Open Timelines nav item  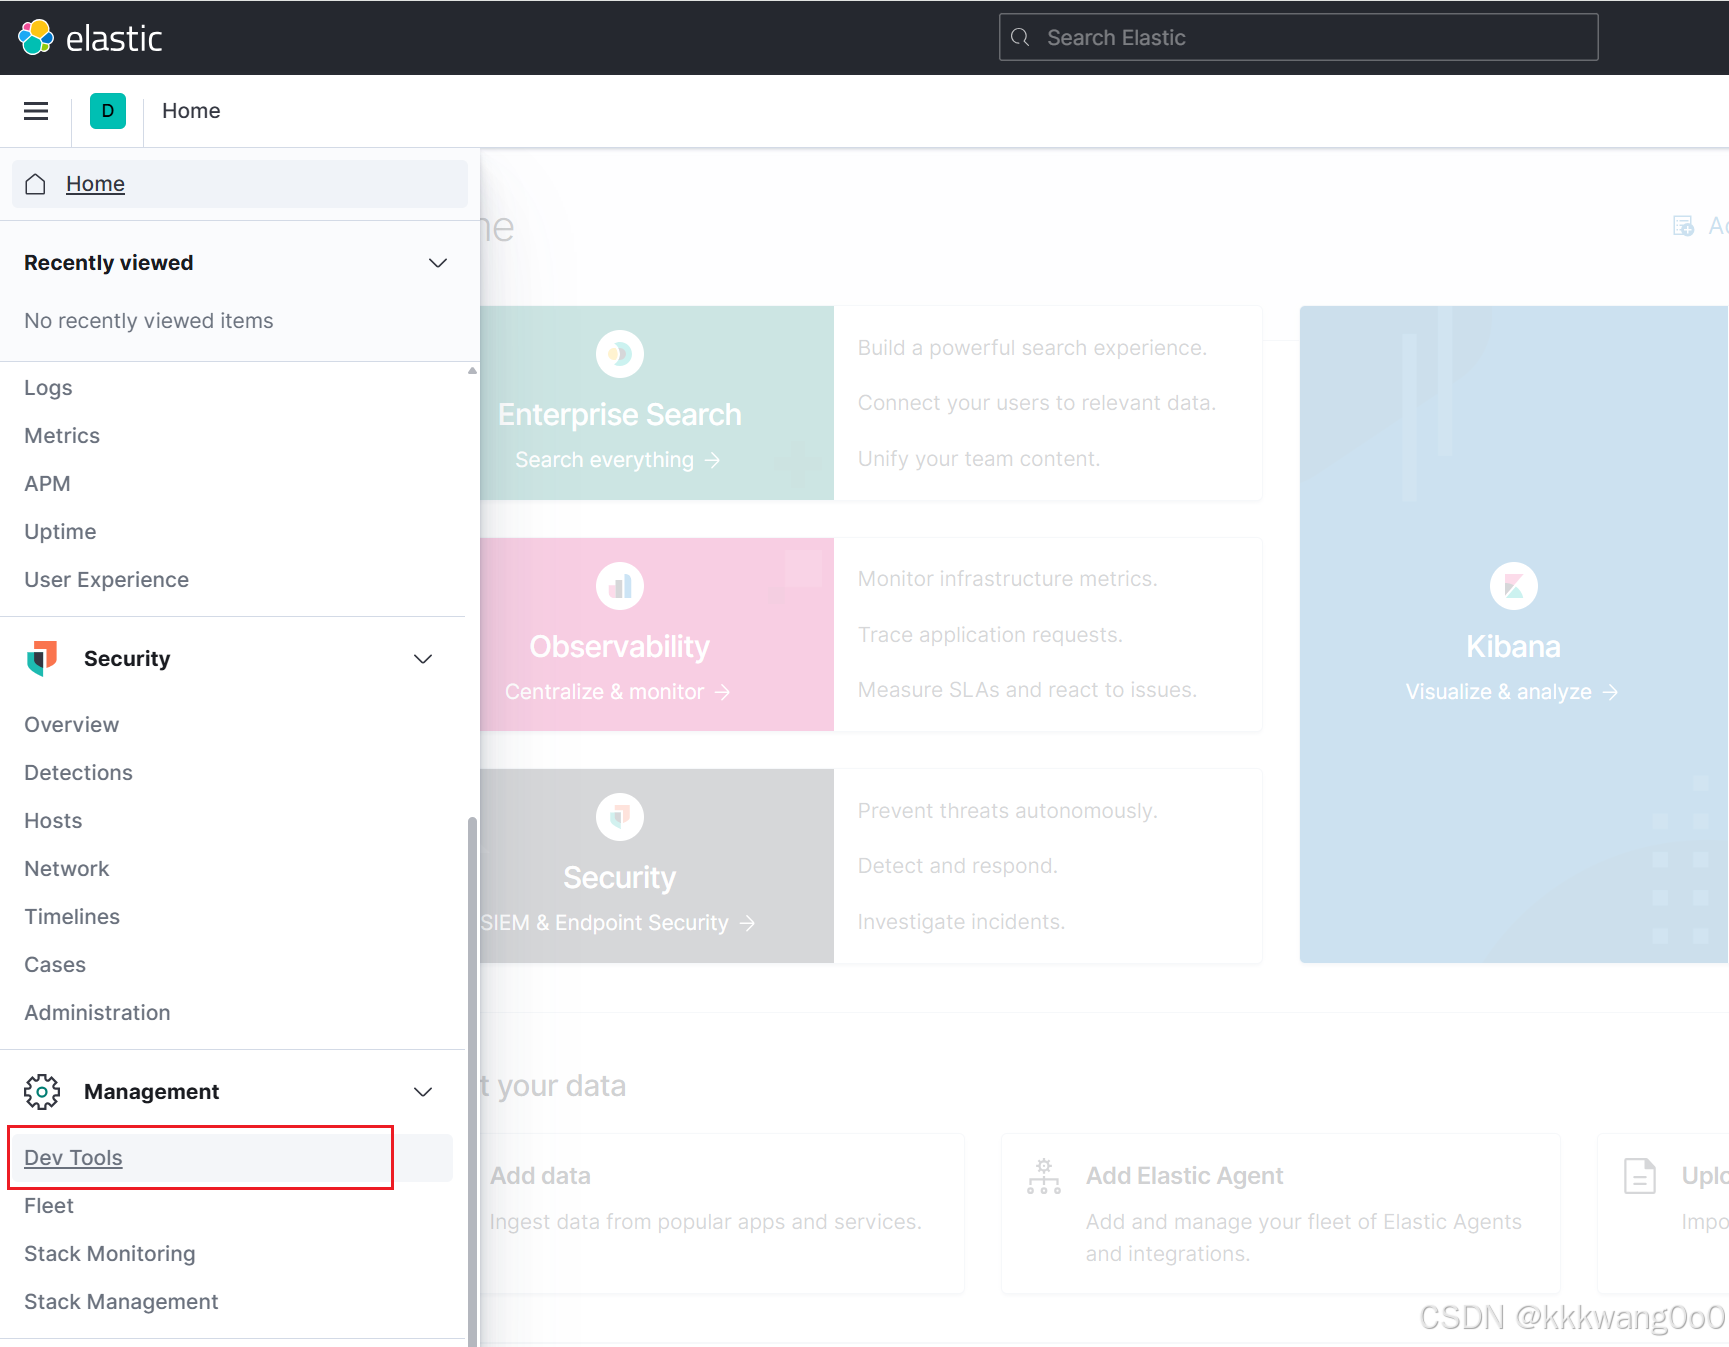point(72,917)
